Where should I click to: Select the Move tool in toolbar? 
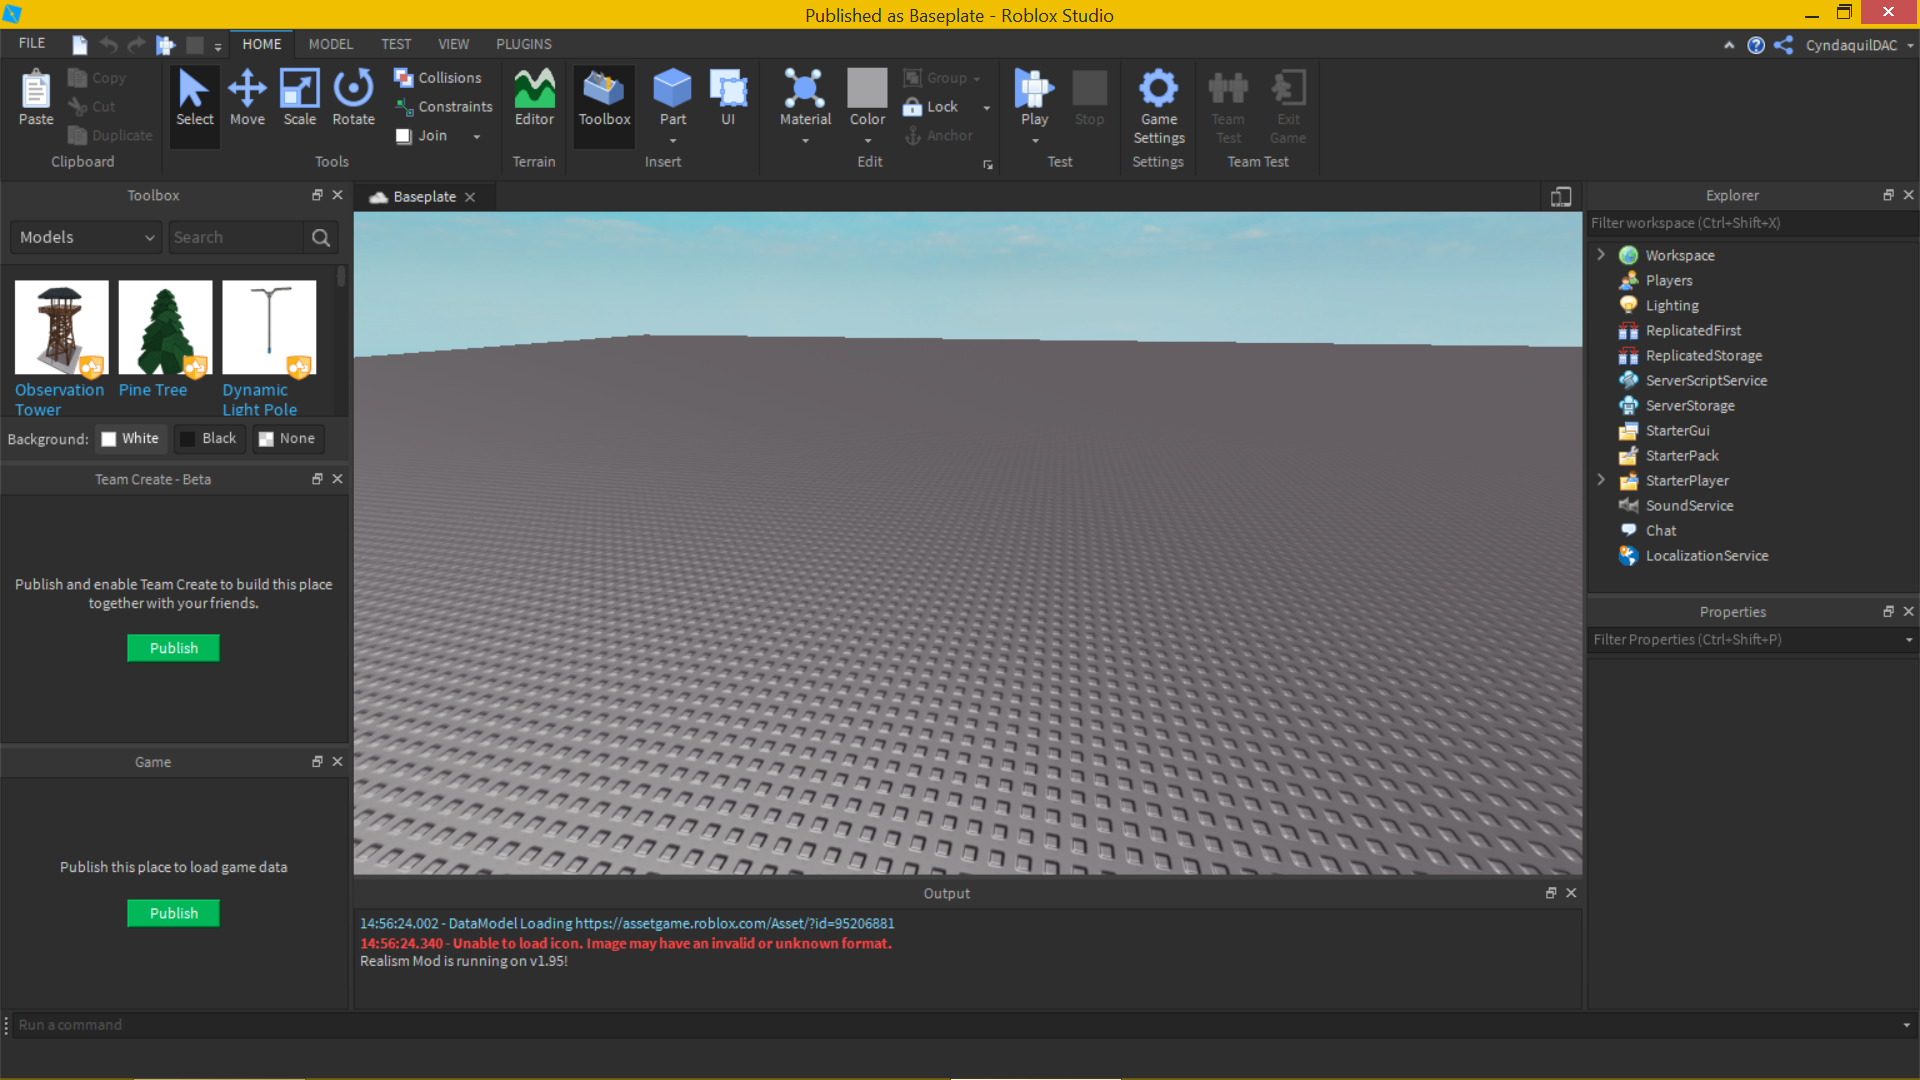coord(245,99)
